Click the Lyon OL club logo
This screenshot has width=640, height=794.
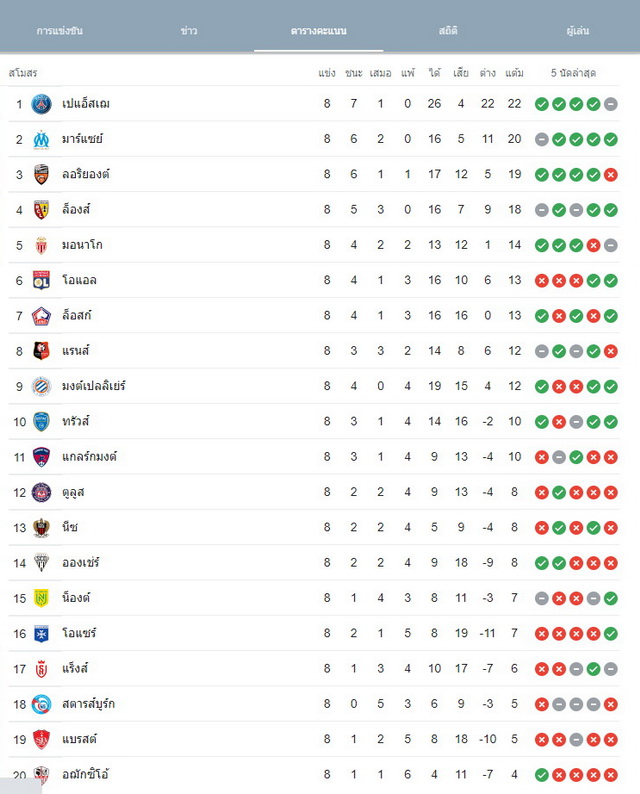(41, 280)
